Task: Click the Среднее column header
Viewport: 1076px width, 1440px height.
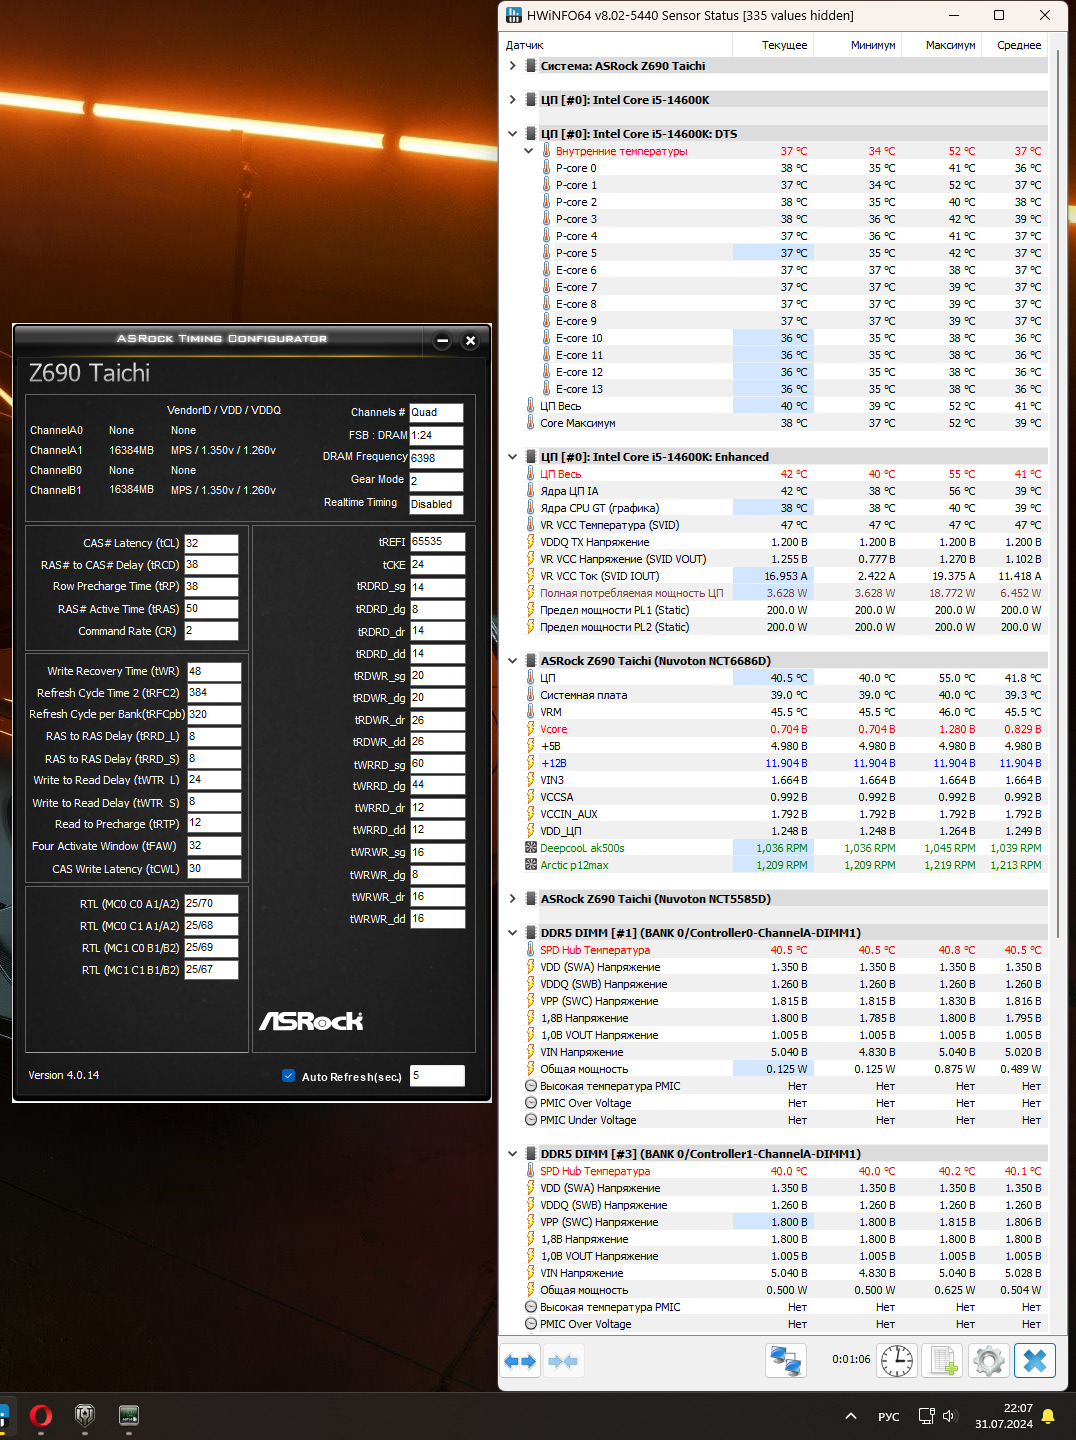Action: (1014, 45)
